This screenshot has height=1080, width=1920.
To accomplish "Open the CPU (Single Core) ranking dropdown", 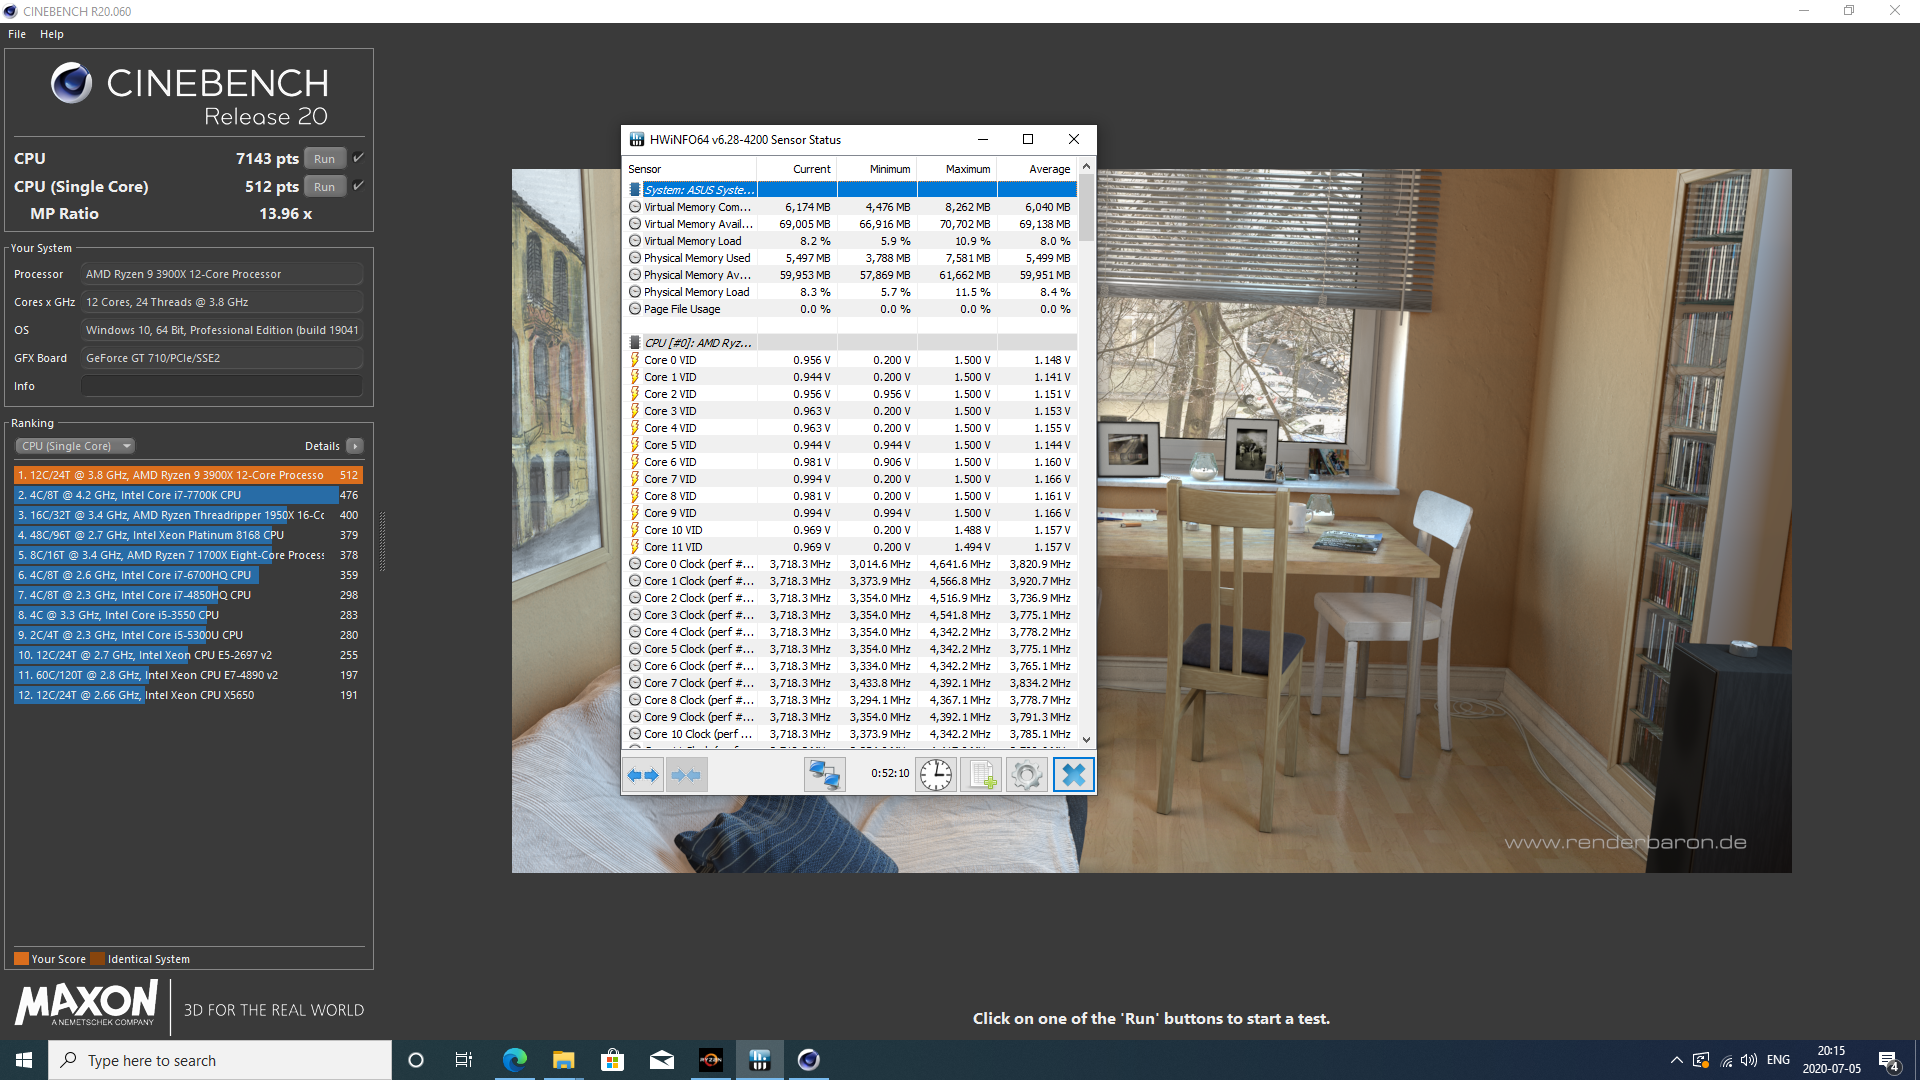I will click(x=75, y=446).
